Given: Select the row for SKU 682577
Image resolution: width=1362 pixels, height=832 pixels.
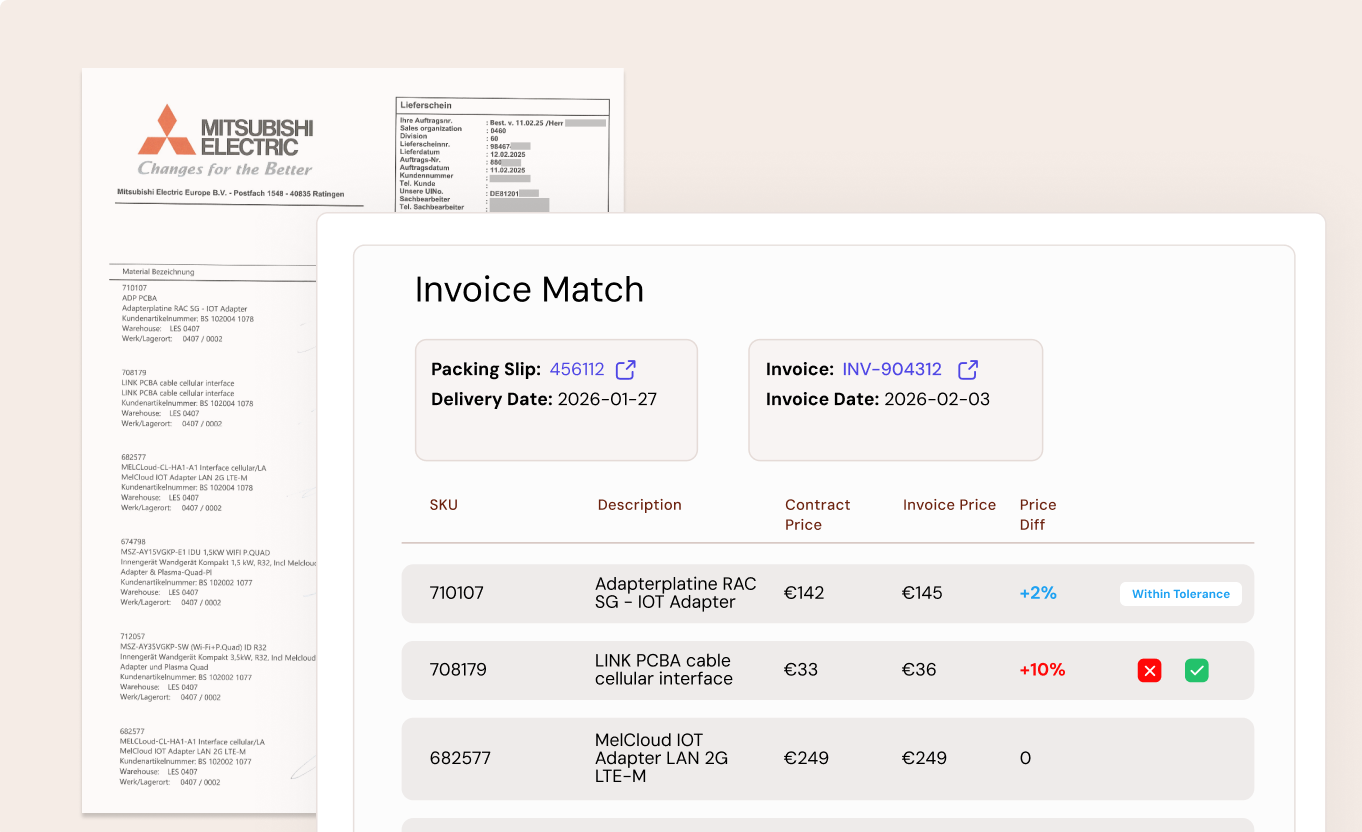Looking at the screenshot, I should point(700,758).
